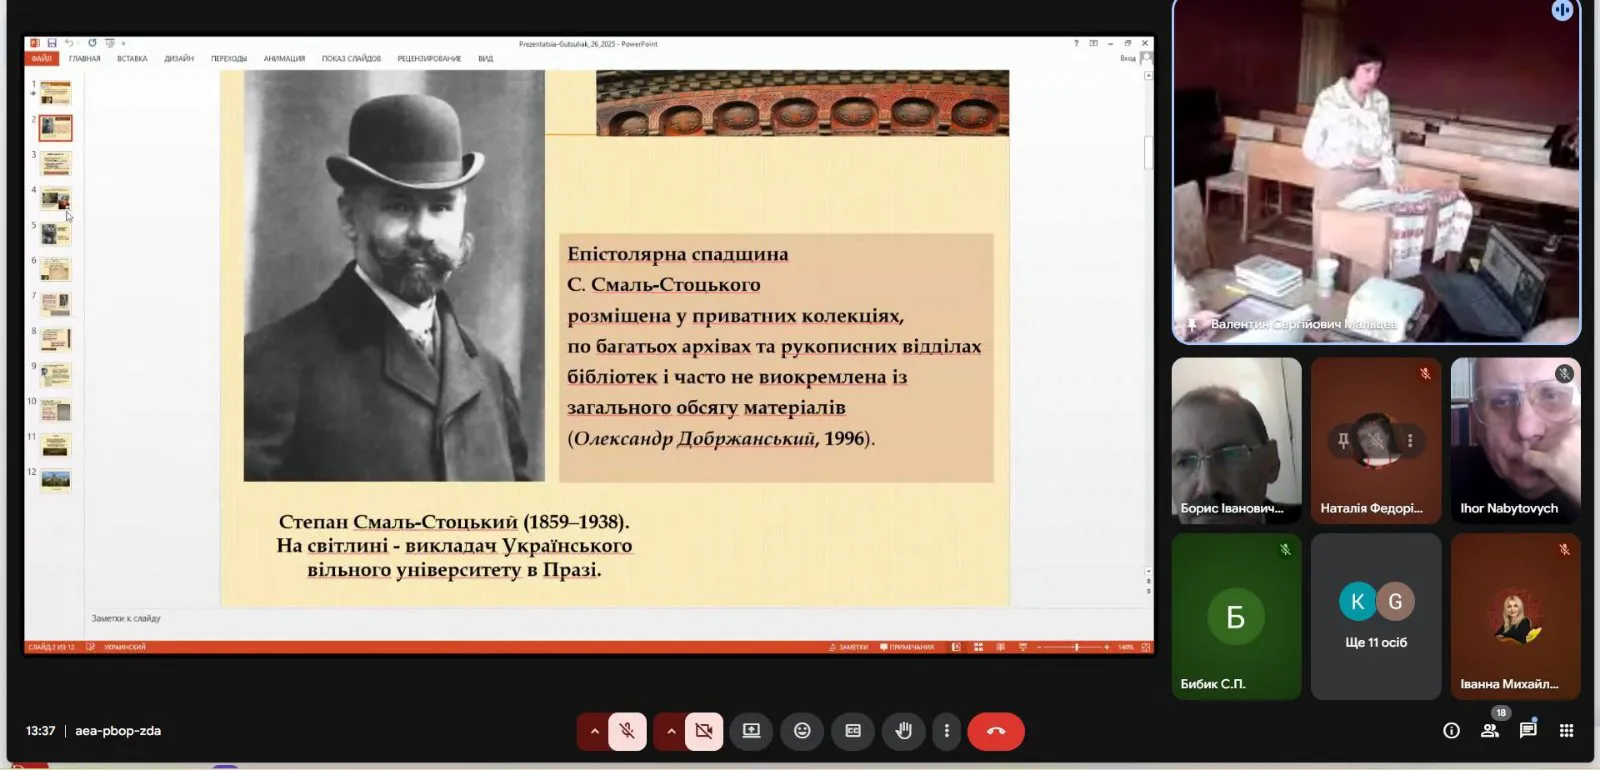
Task: Turn the camera on
Action: pos(704,731)
